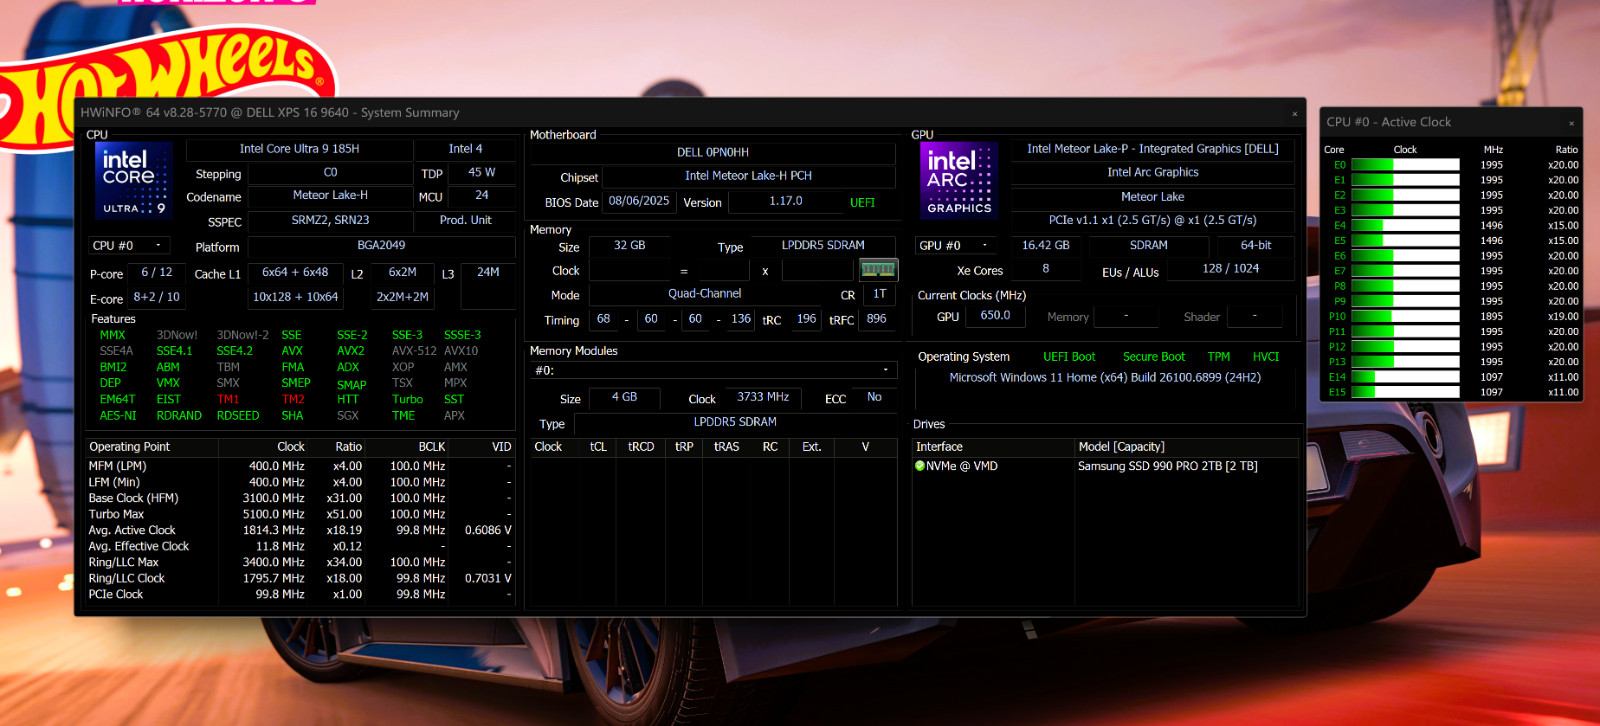Click the P10 row x19.00 ratio
This screenshot has width=1600, height=726.
[1563, 316]
